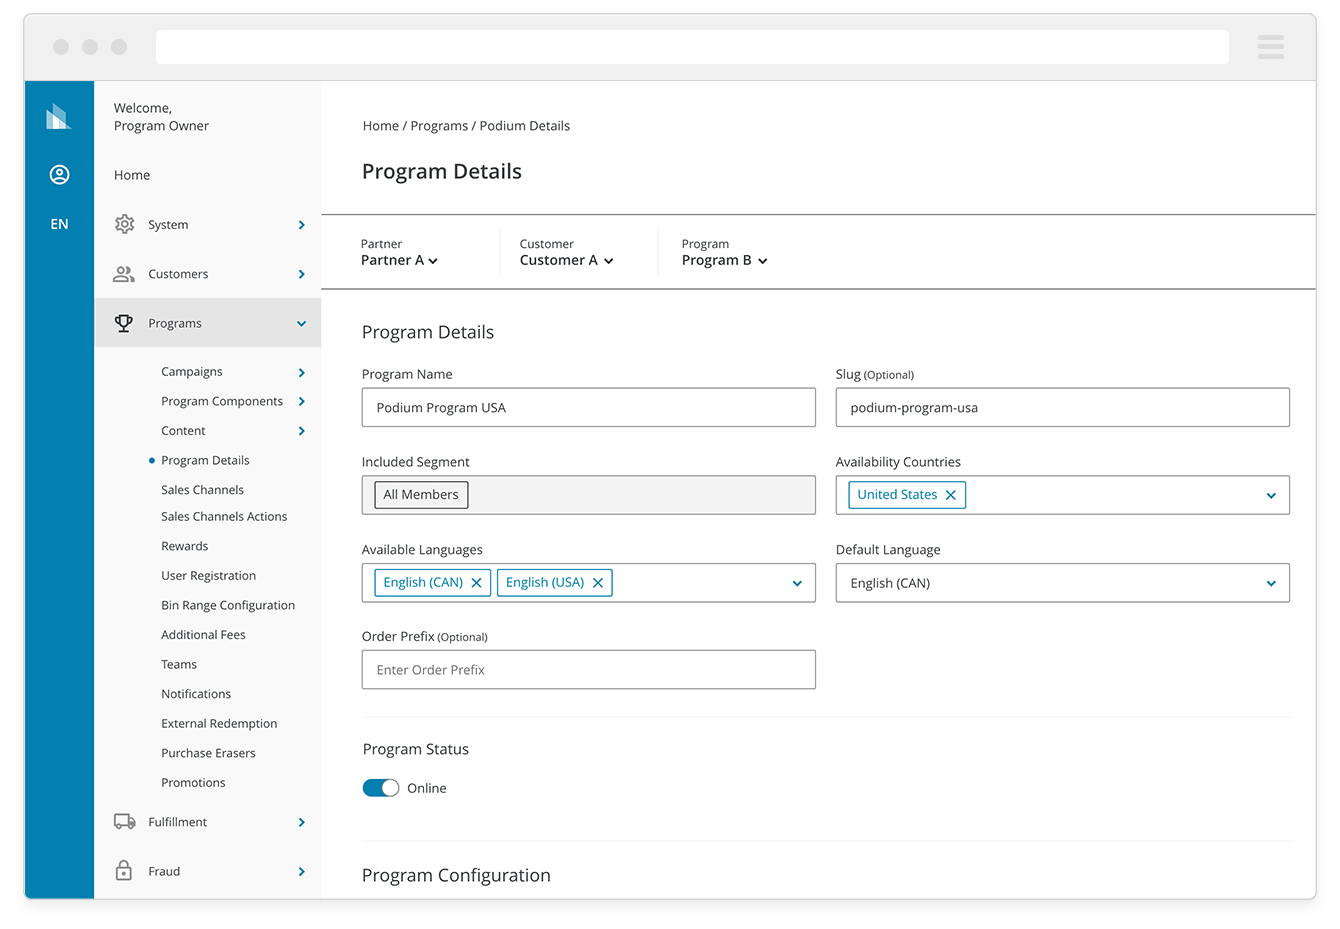Click the Podium Details breadcrumb
The width and height of the screenshot is (1340, 929).
(525, 126)
